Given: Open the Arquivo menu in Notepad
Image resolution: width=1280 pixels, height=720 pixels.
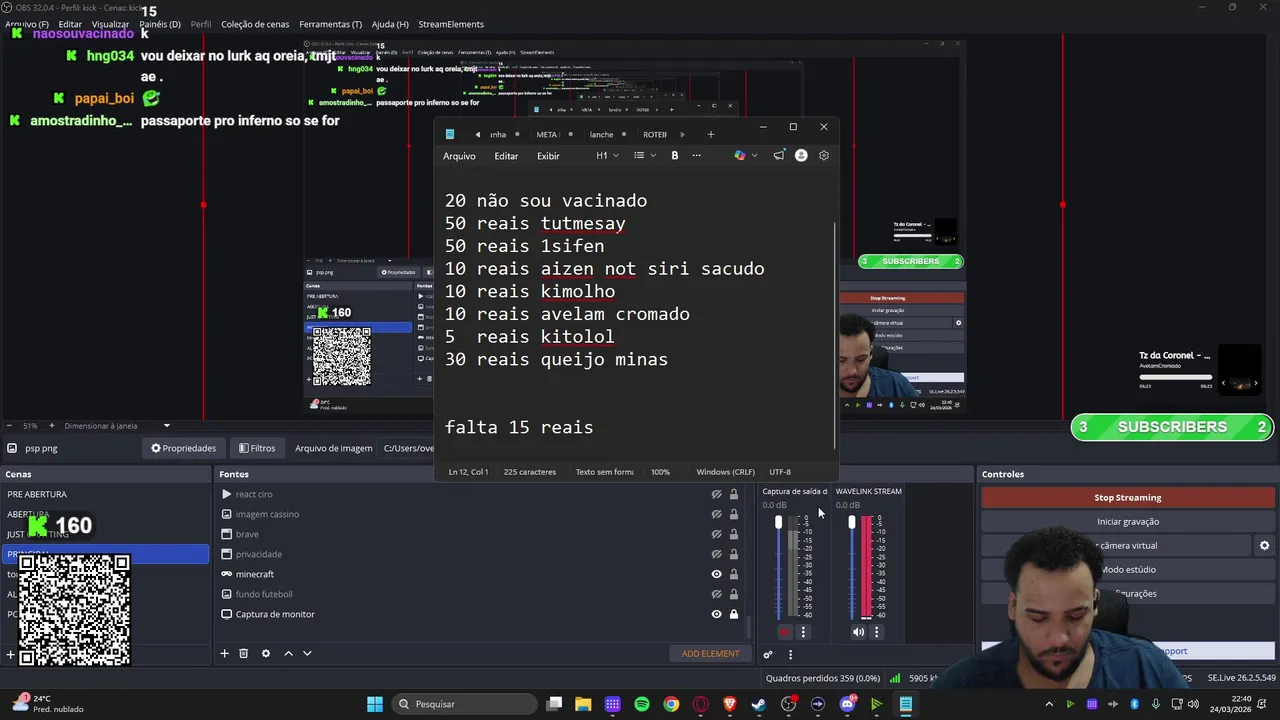Looking at the screenshot, I should 459,155.
